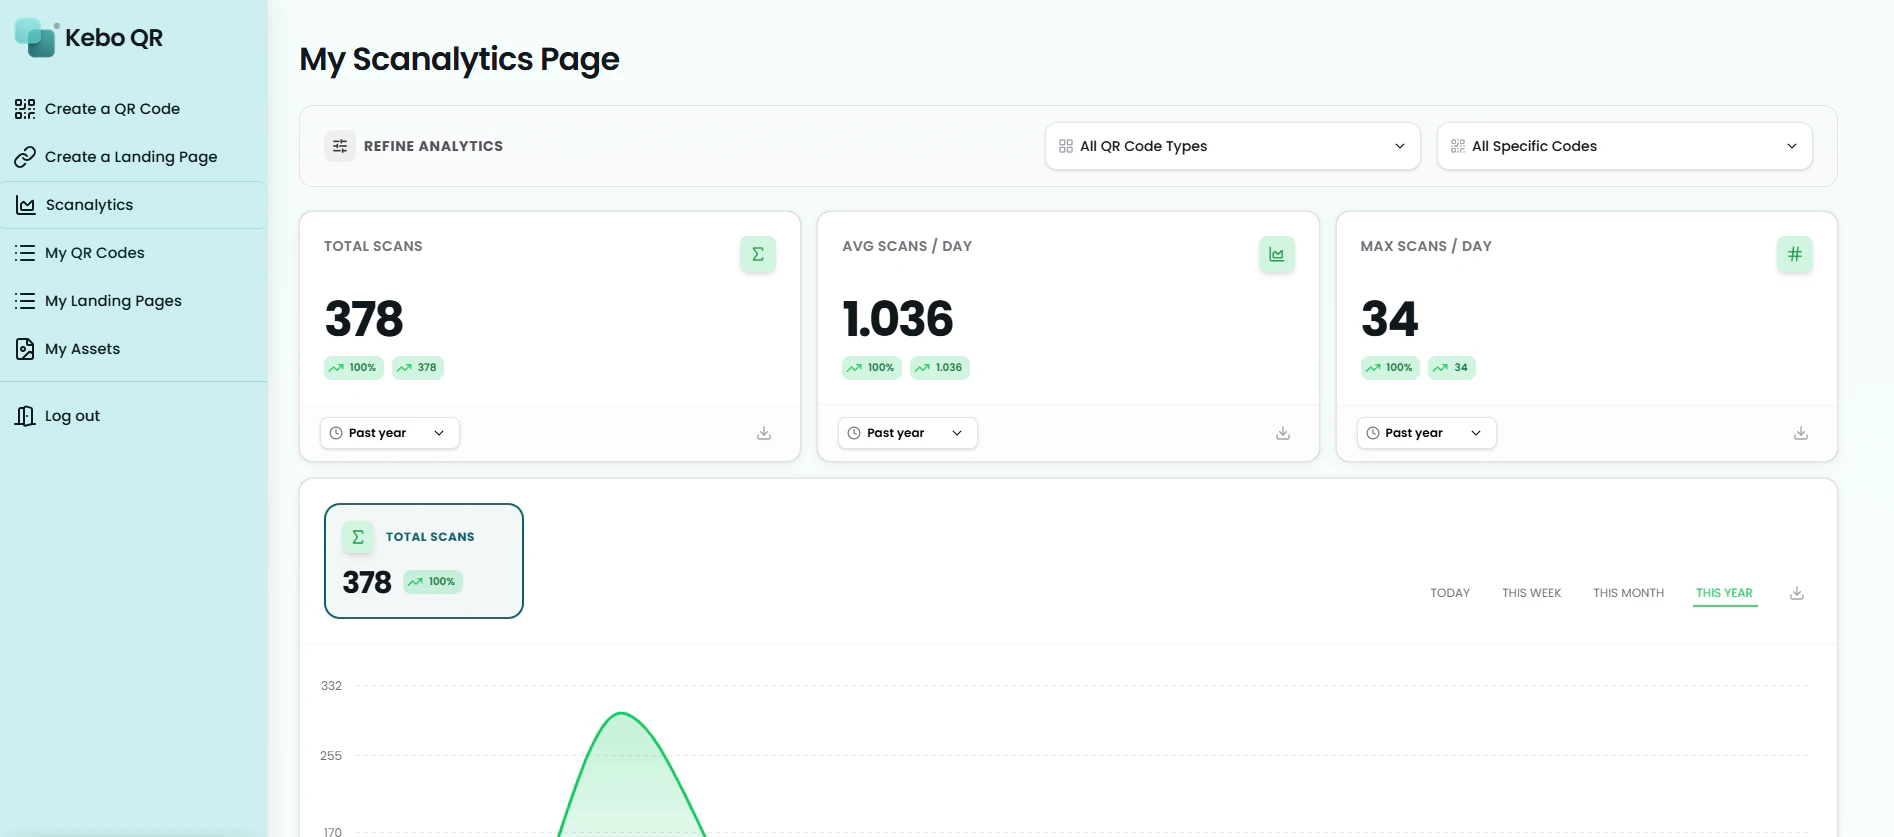Download the Total Scans card data
This screenshot has width=1894, height=837.
click(764, 433)
